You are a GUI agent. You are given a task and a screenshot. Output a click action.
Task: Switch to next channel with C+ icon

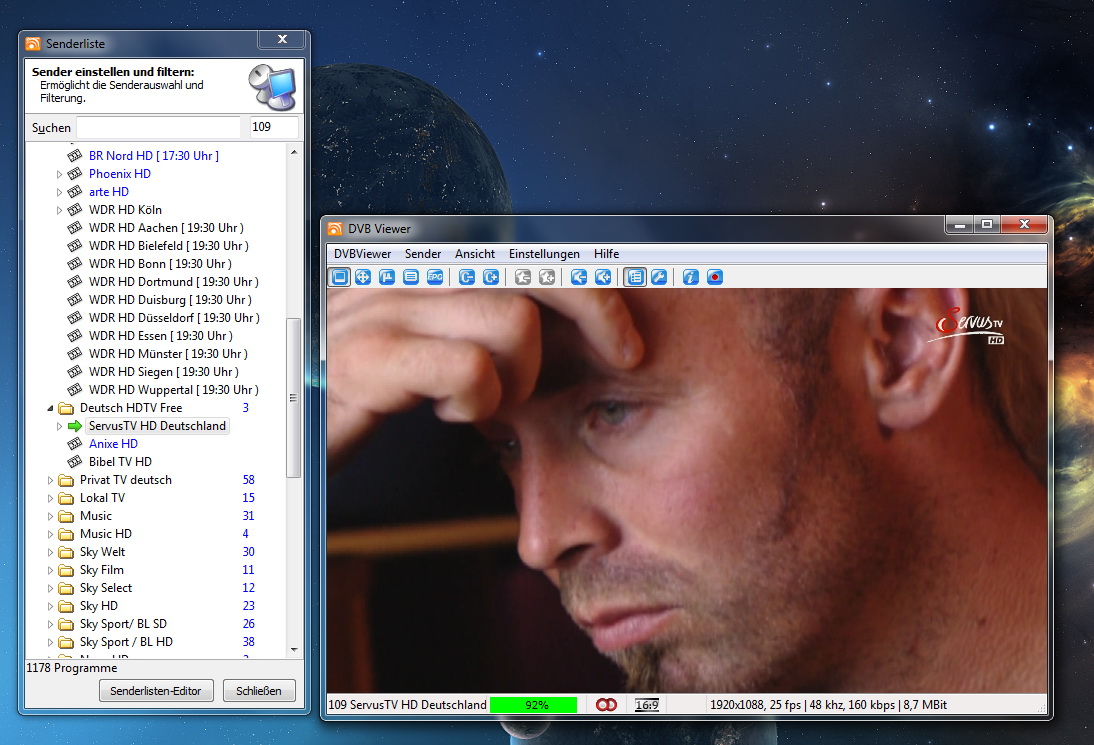[491, 278]
